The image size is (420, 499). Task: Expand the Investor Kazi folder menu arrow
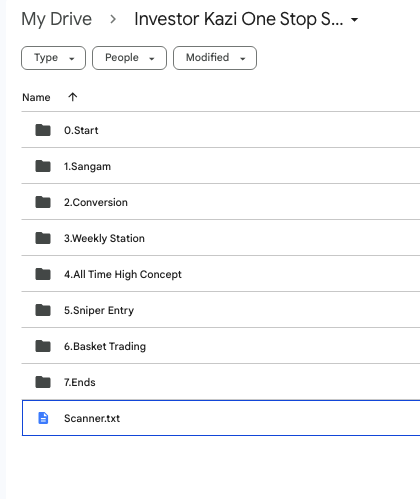click(355, 20)
